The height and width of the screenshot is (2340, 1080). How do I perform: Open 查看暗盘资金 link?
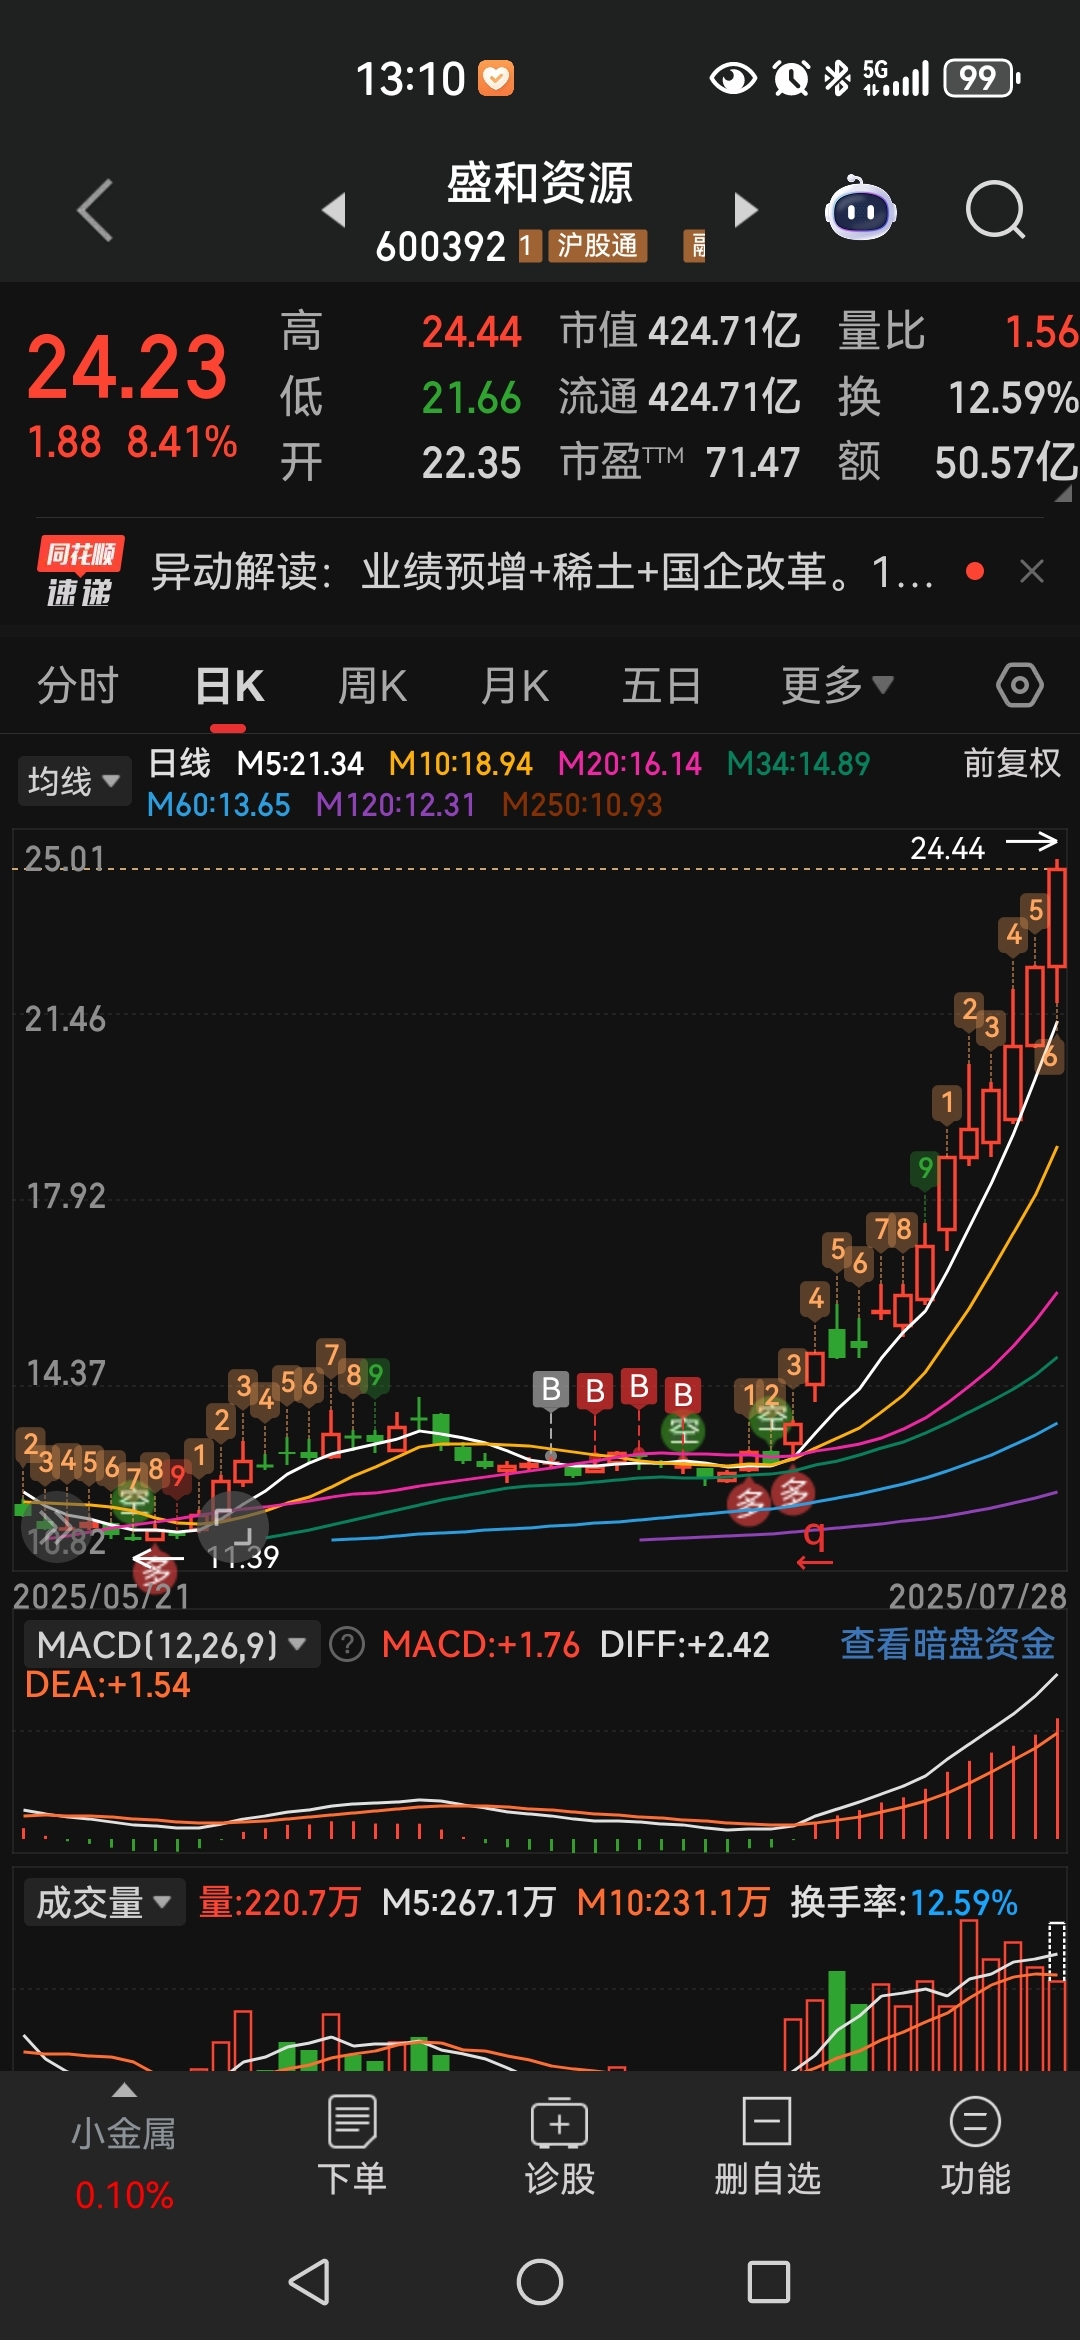tap(948, 1644)
